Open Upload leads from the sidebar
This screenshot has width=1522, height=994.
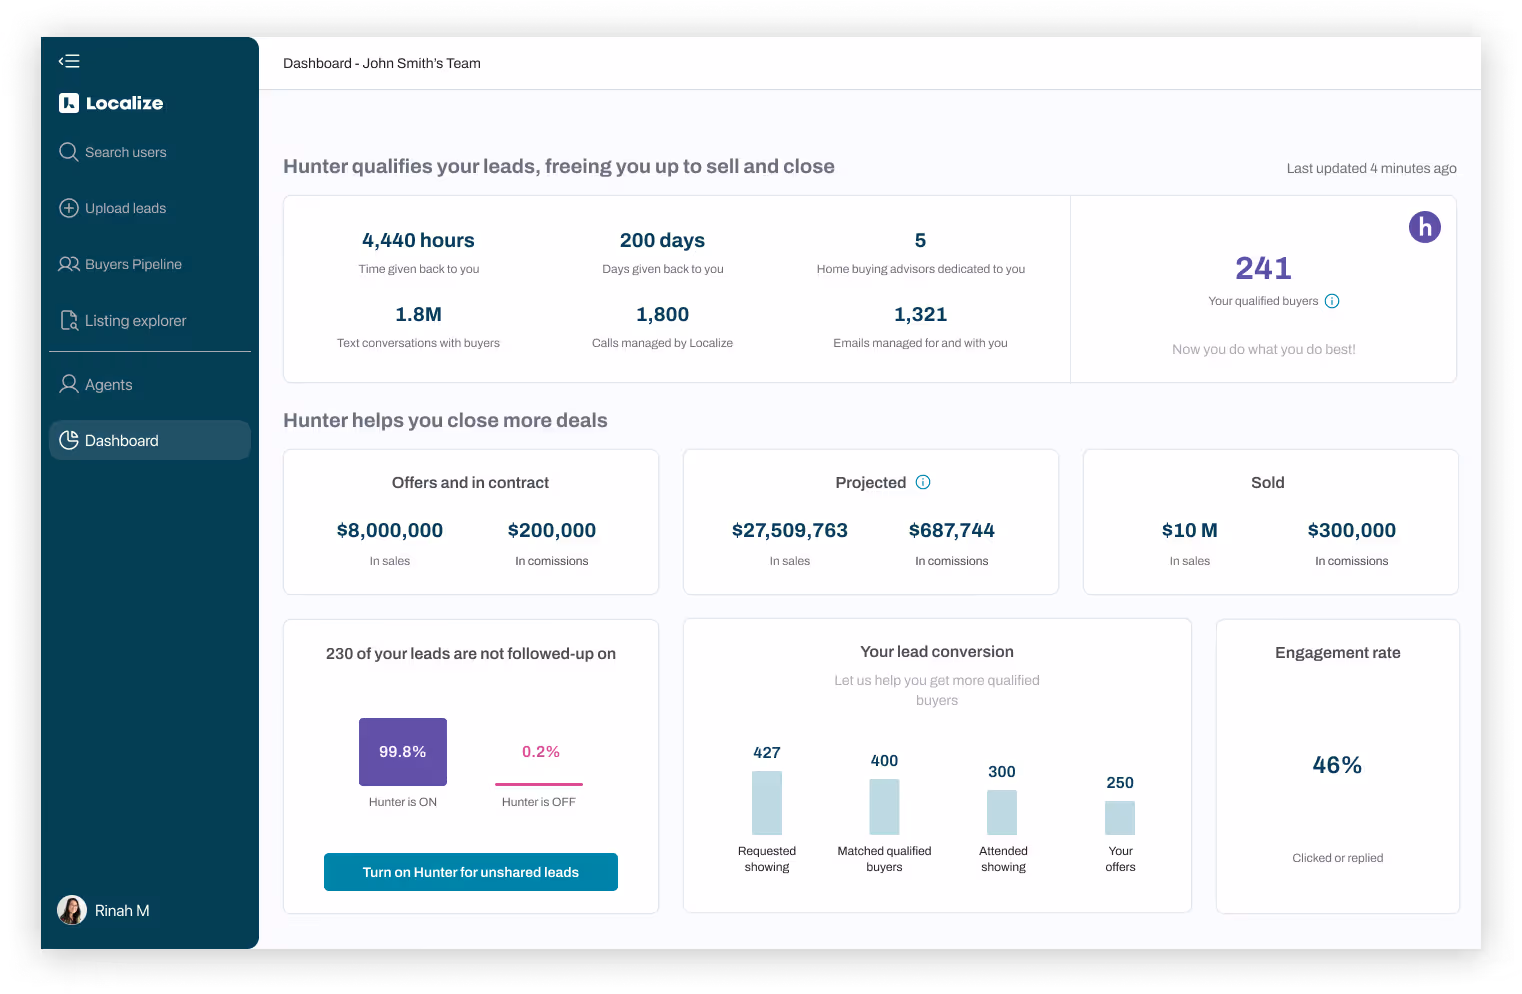coord(69,208)
